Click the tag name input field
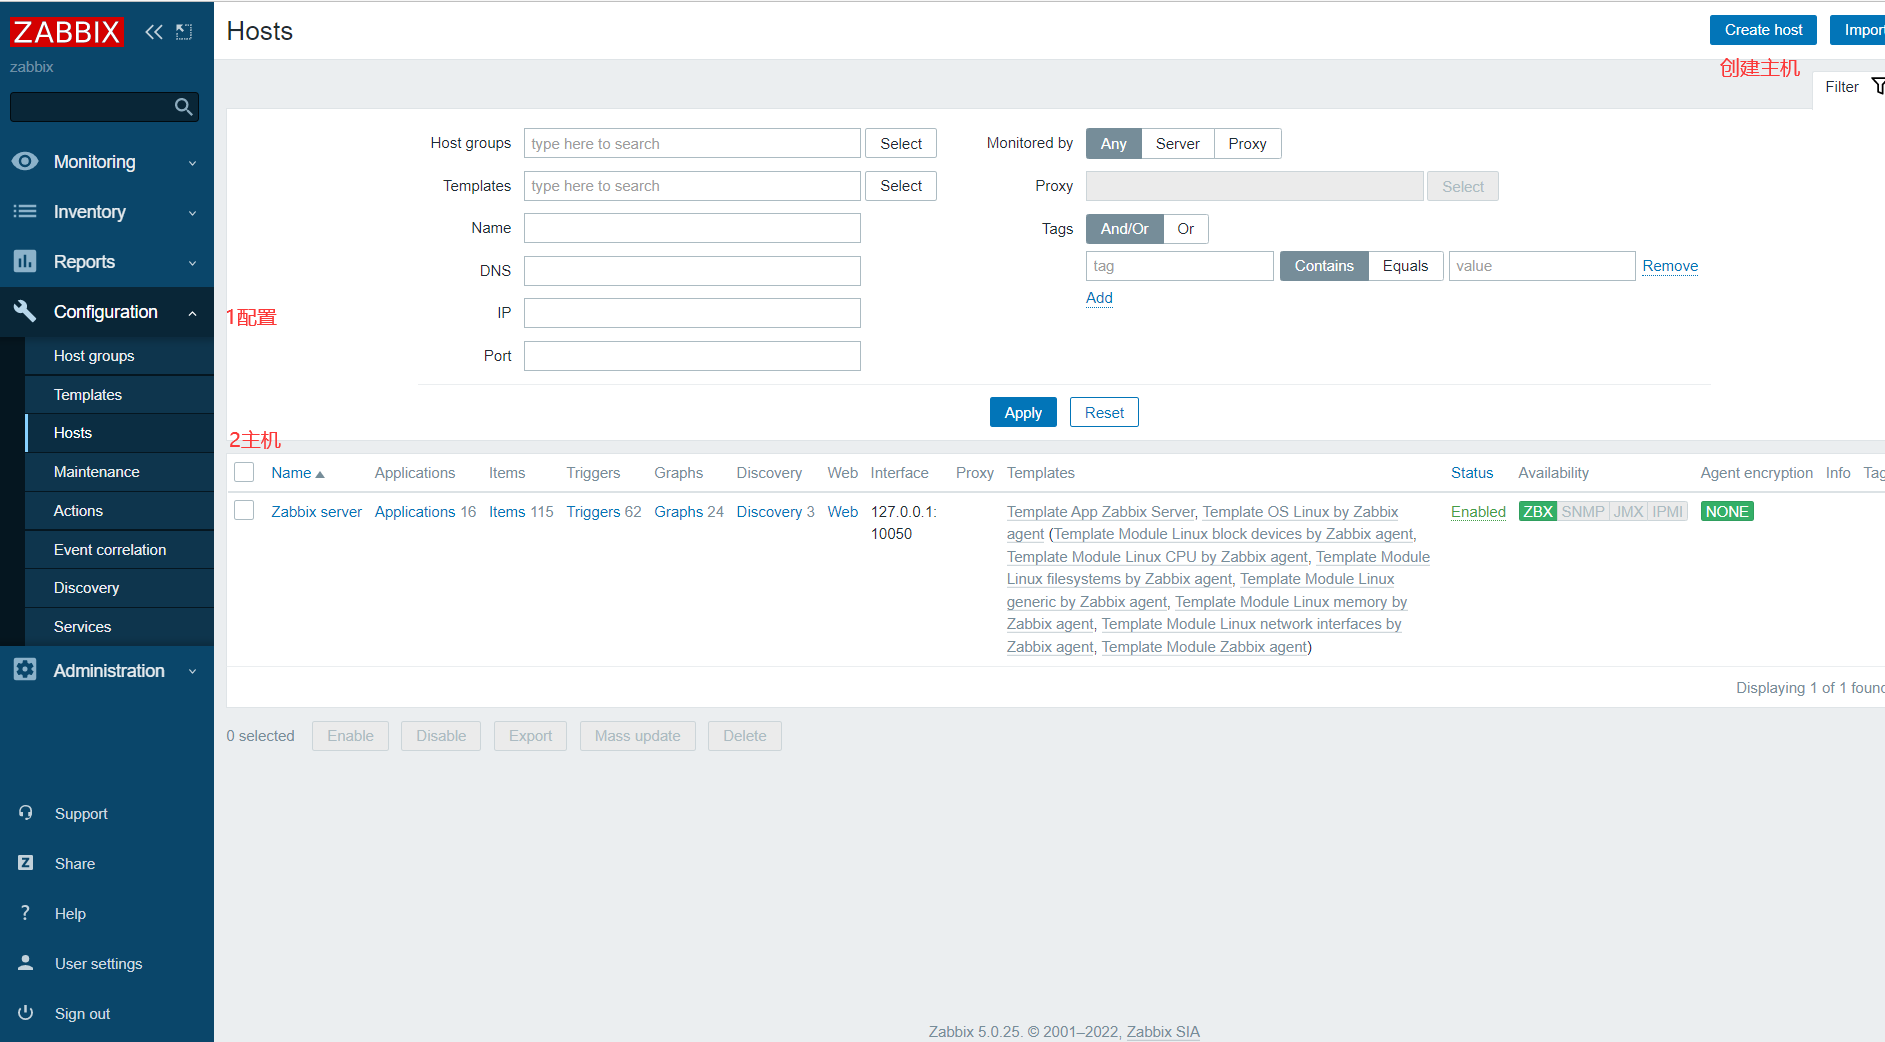Screen dimensions: 1885x1042 click(1180, 266)
